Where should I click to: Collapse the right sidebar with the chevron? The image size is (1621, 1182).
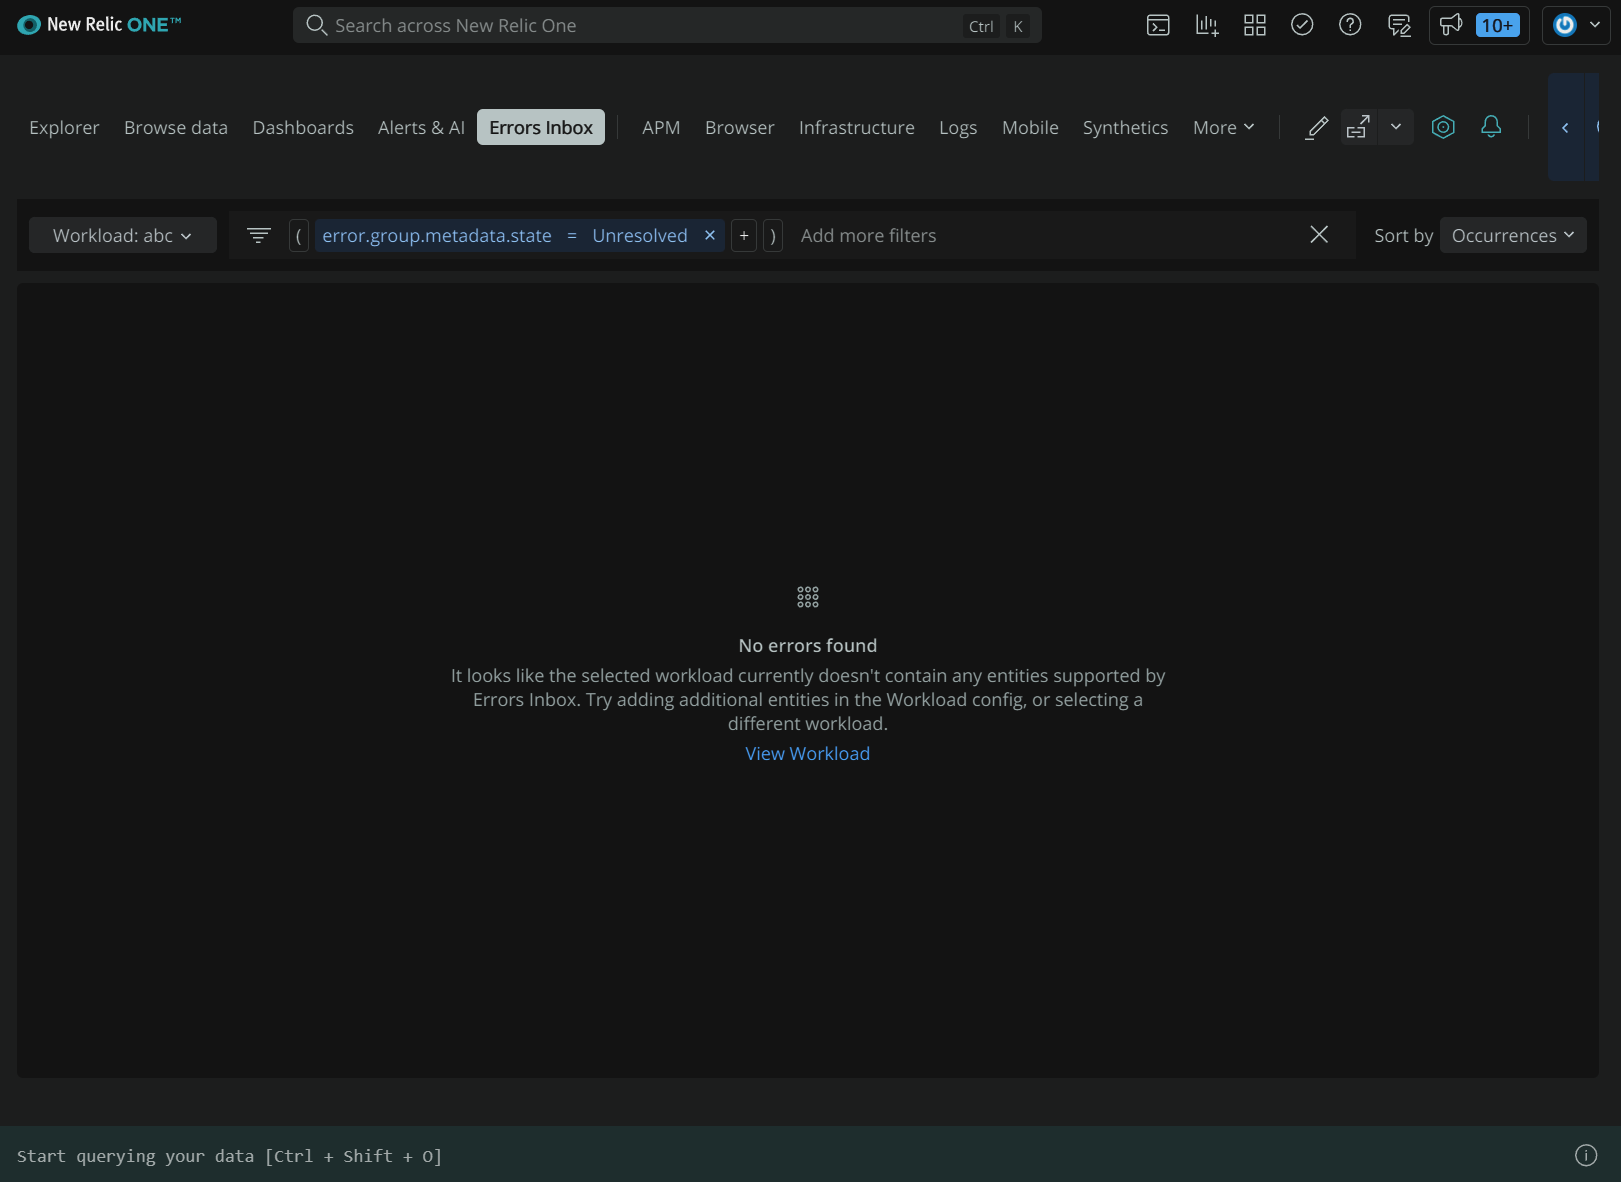(1565, 127)
